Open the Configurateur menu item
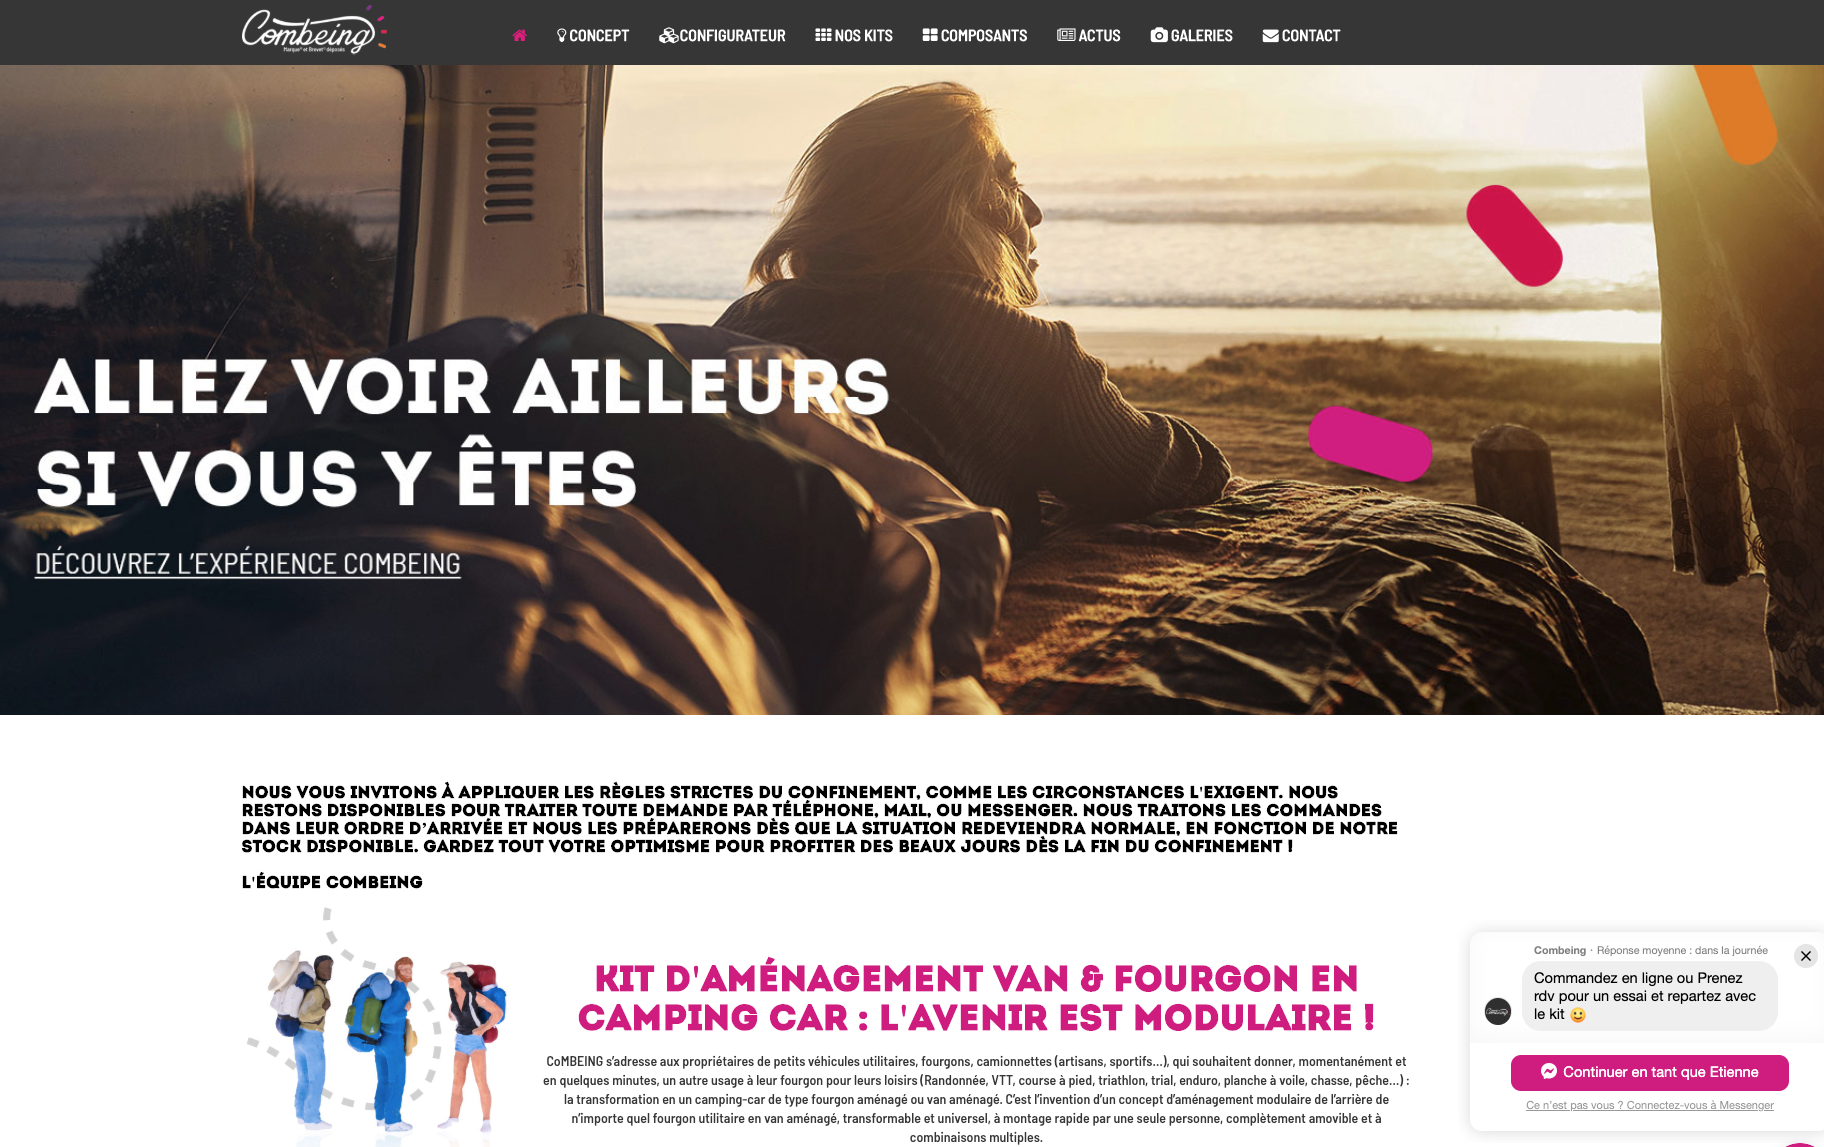 click(x=722, y=36)
